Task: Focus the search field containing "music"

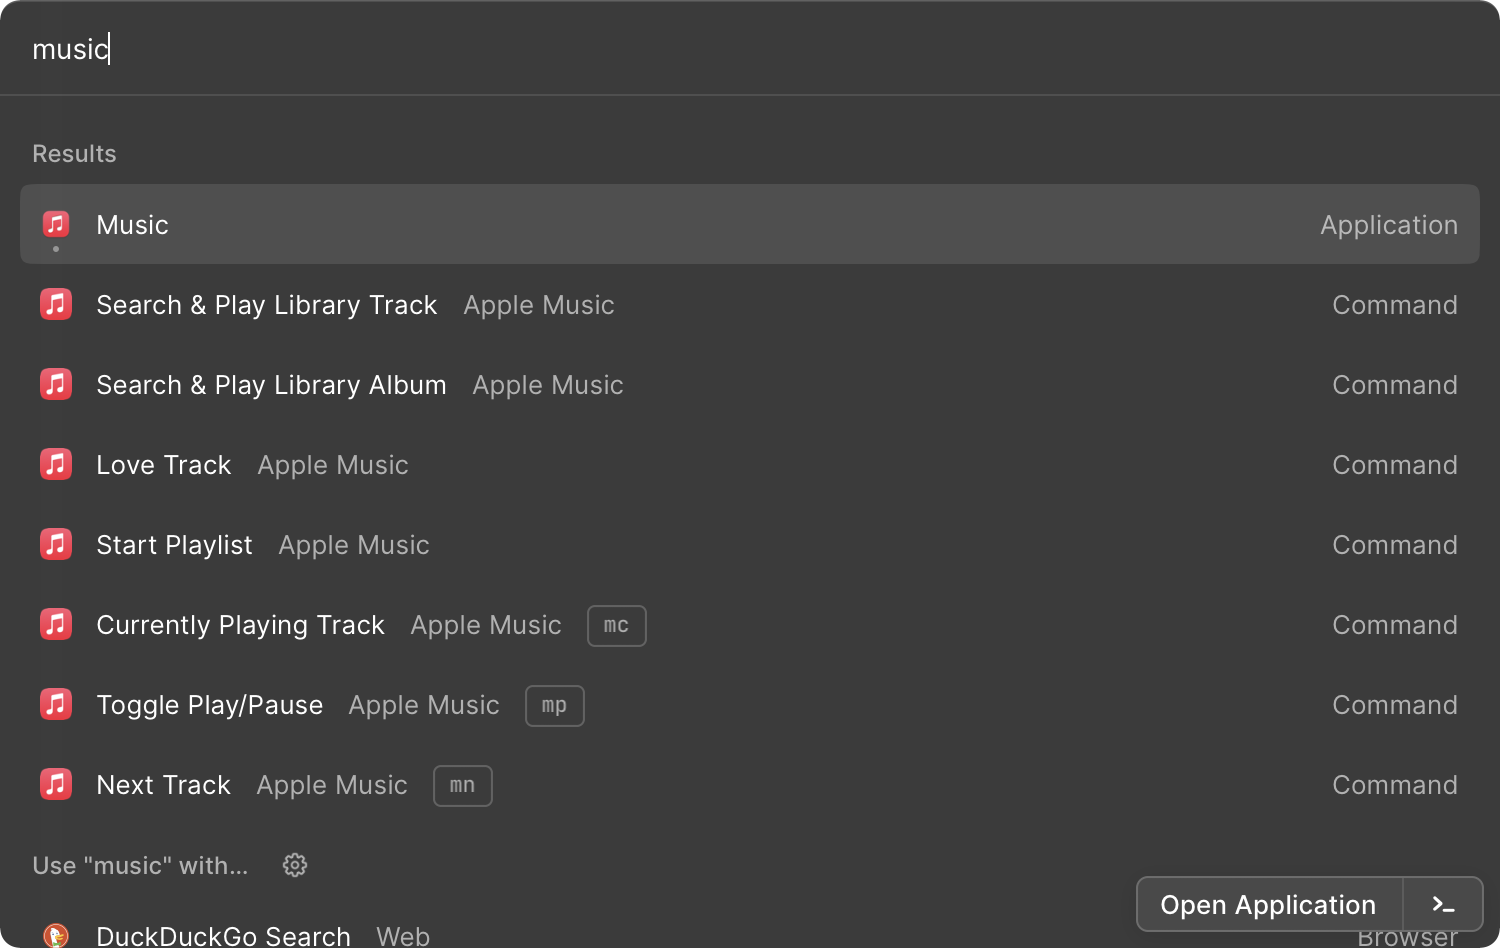Action: coord(750,48)
